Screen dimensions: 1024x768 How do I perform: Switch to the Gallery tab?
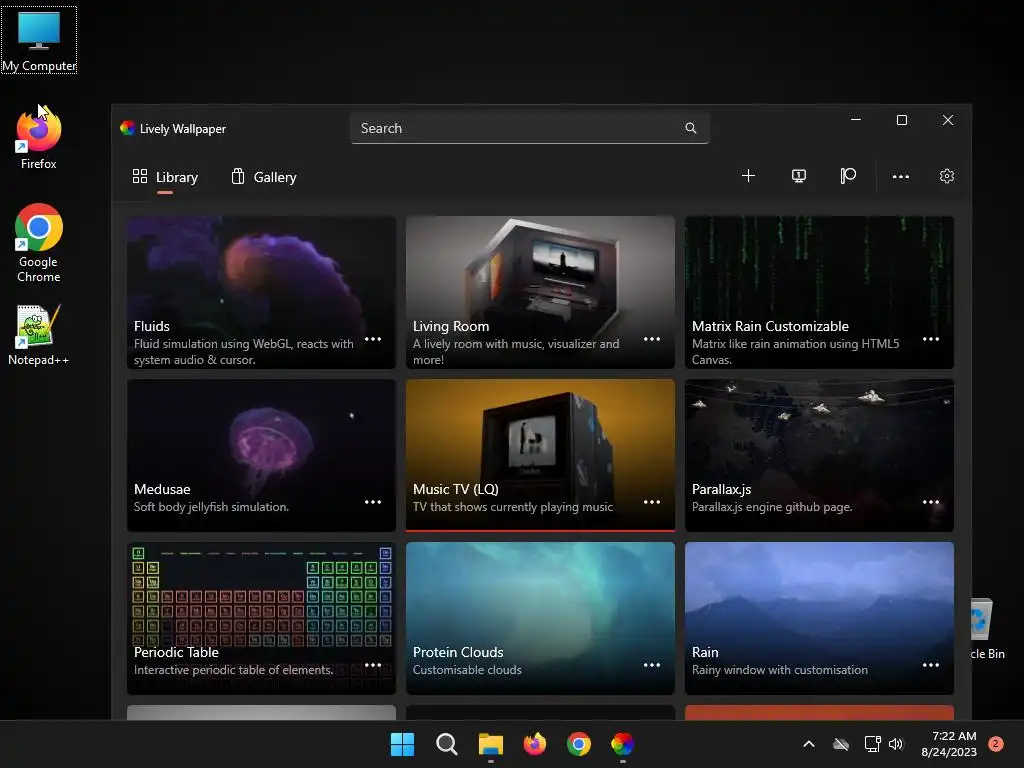coord(264,177)
